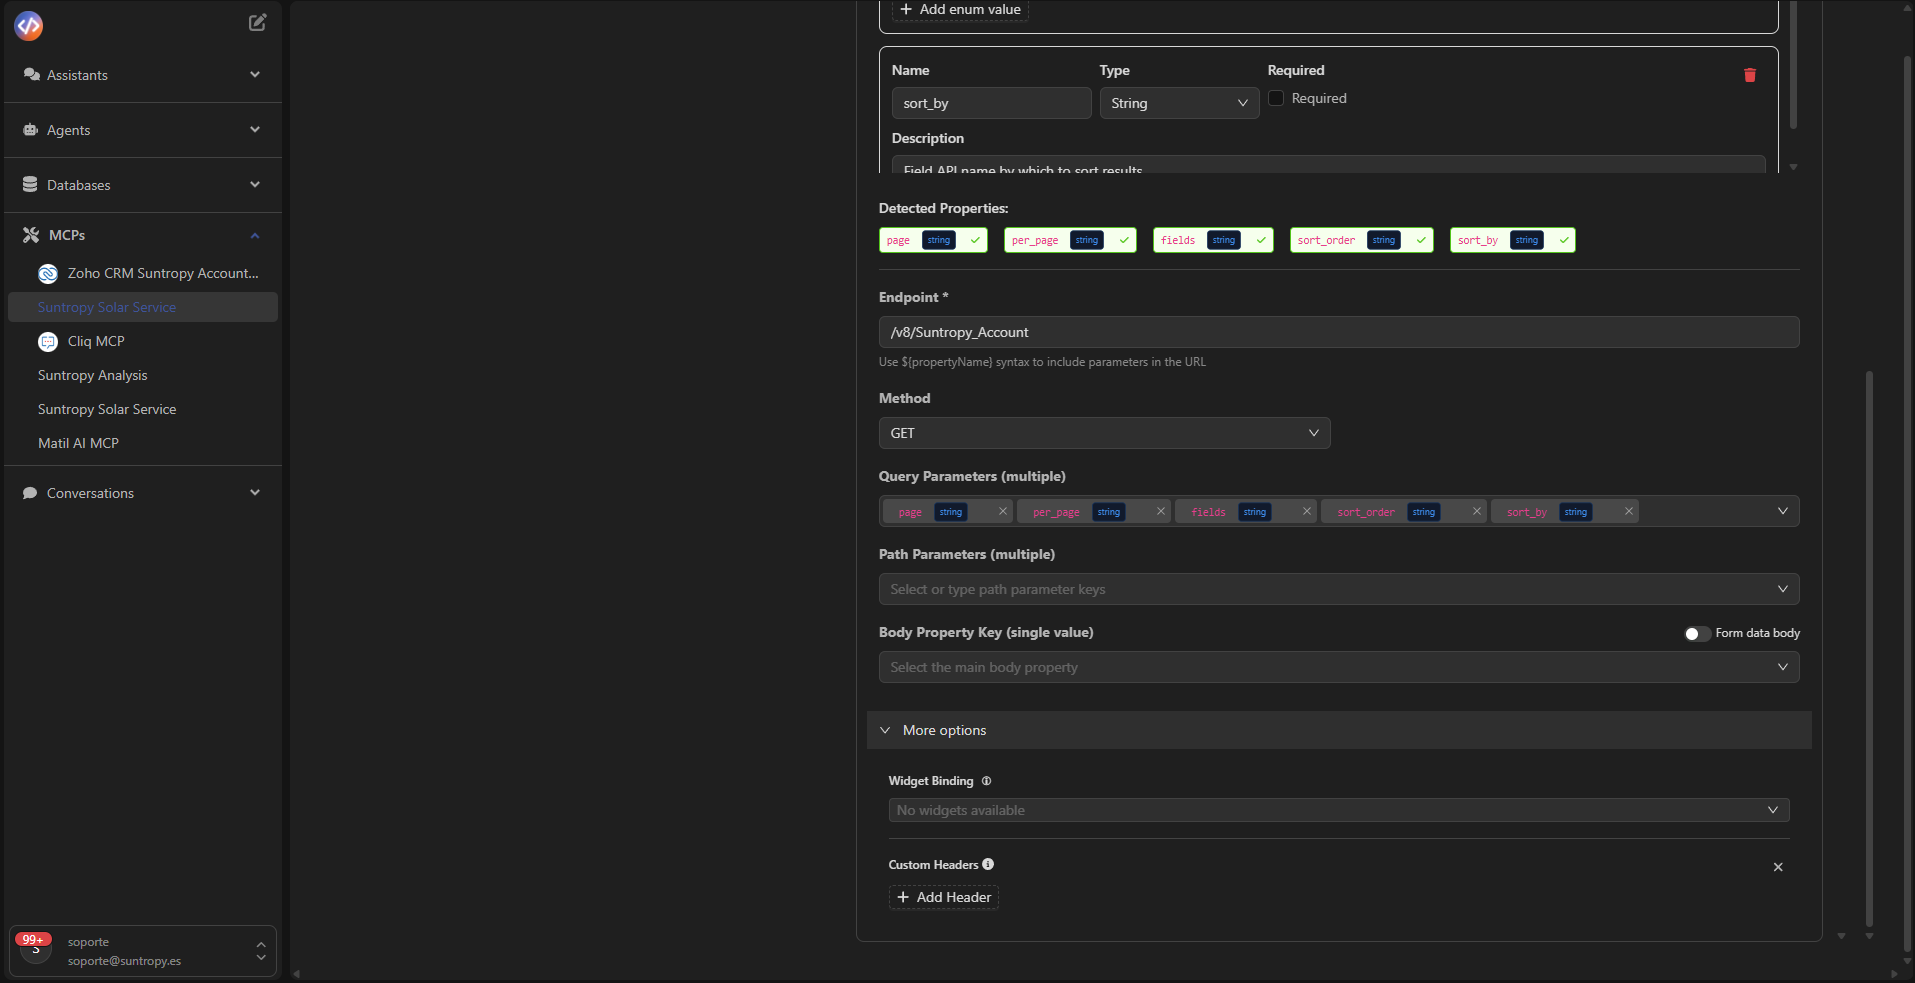Click the Description text field

[x=1329, y=165]
